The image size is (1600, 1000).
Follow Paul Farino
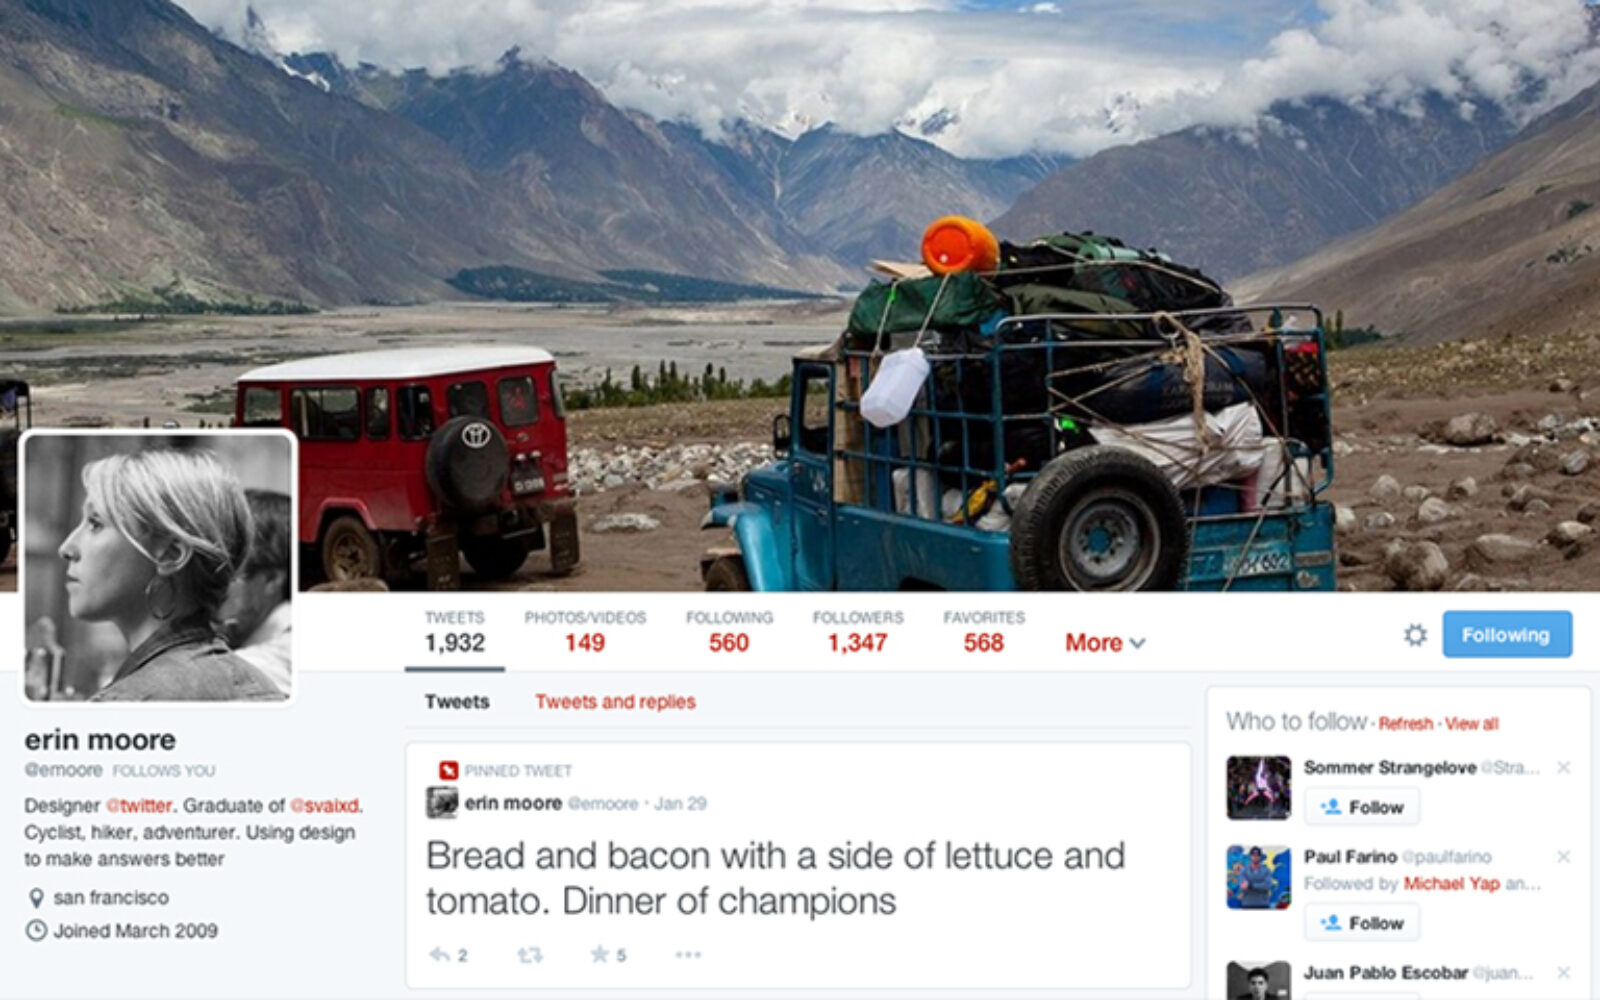point(1362,923)
